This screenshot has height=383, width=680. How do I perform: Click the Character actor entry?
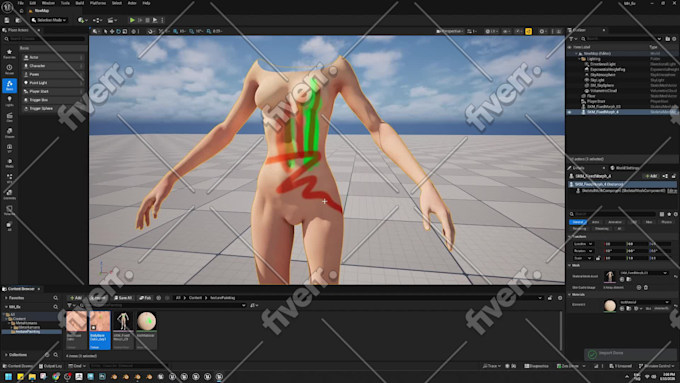52,66
